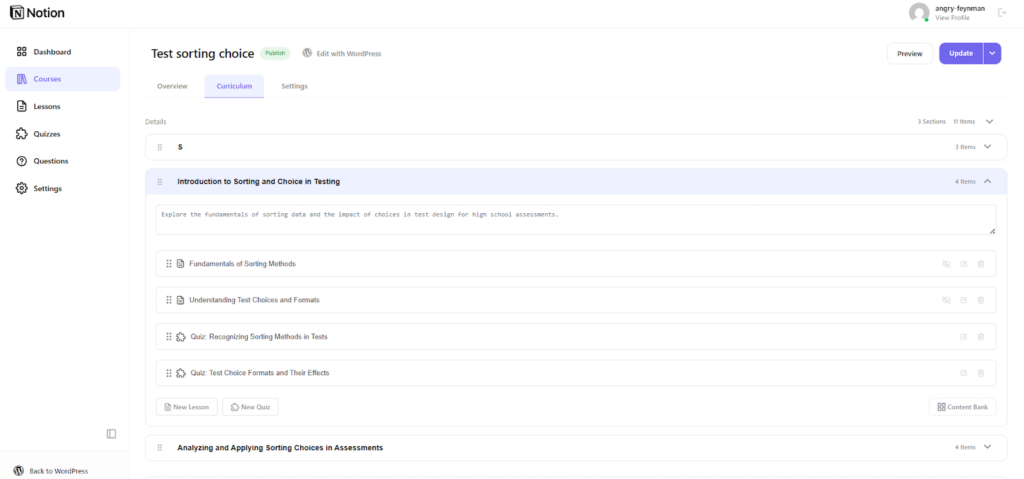Click the logout icon beside View Profile
The height and width of the screenshot is (479, 1024).
coord(1002,12)
